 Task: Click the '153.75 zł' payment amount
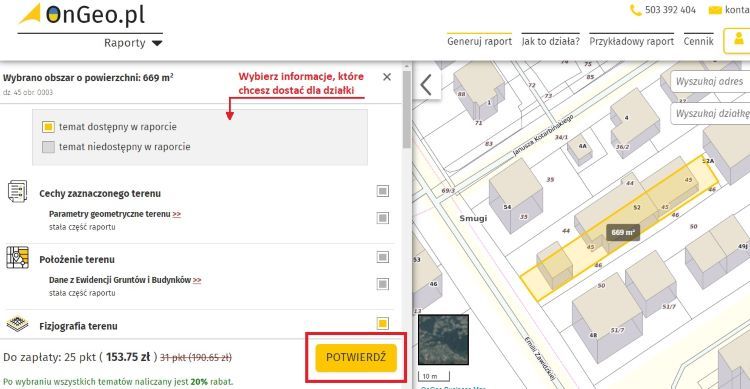click(x=128, y=357)
